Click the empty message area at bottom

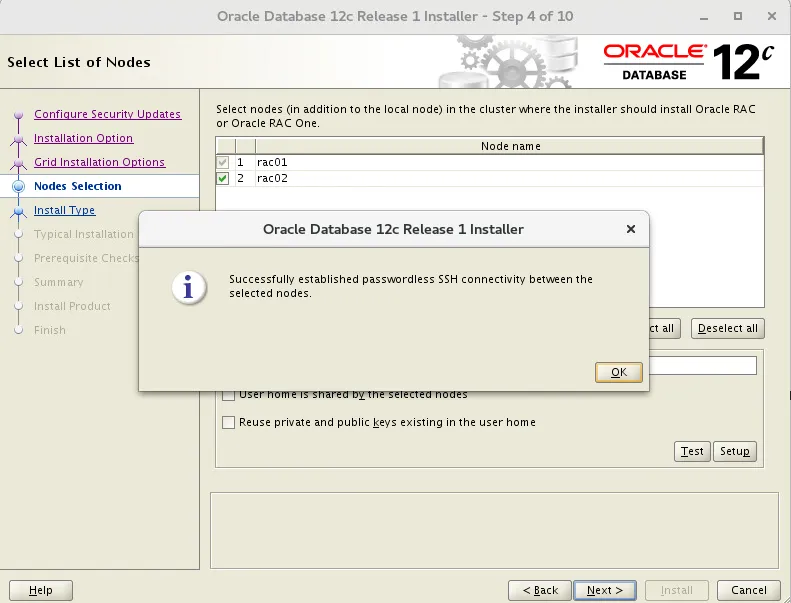coord(494,530)
